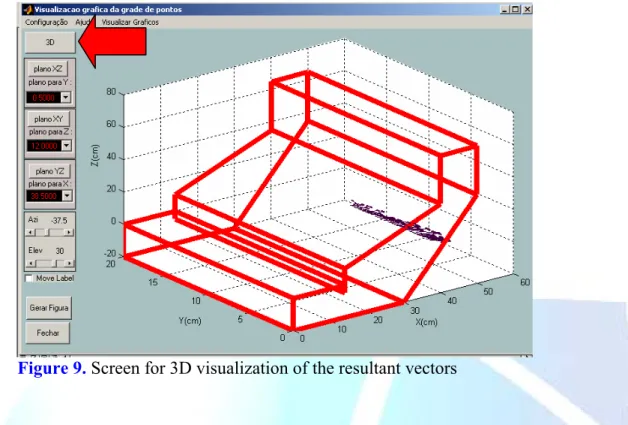This screenshot has width=628, height=425.
Task: Click the Azi azimuth slider track
Action: 49,232
